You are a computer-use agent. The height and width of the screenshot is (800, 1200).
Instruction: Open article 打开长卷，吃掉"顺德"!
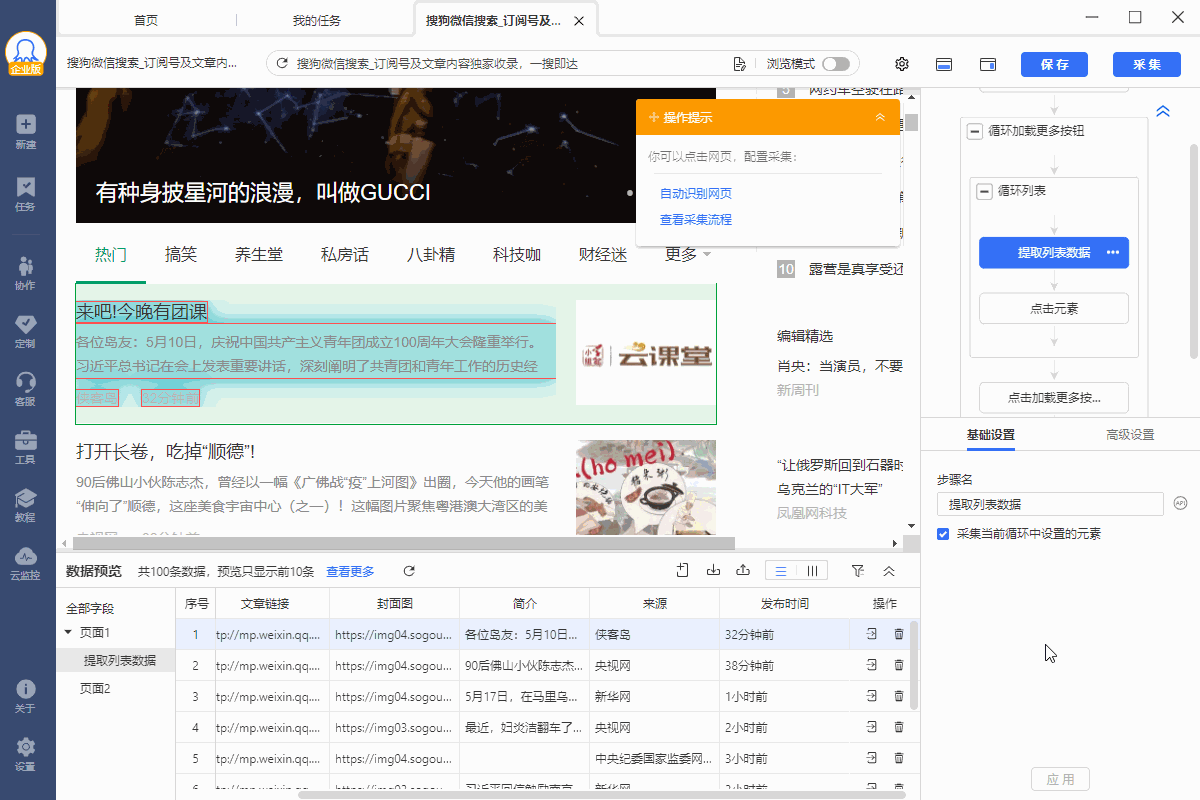pyautogui.click(x=165, y=452)
